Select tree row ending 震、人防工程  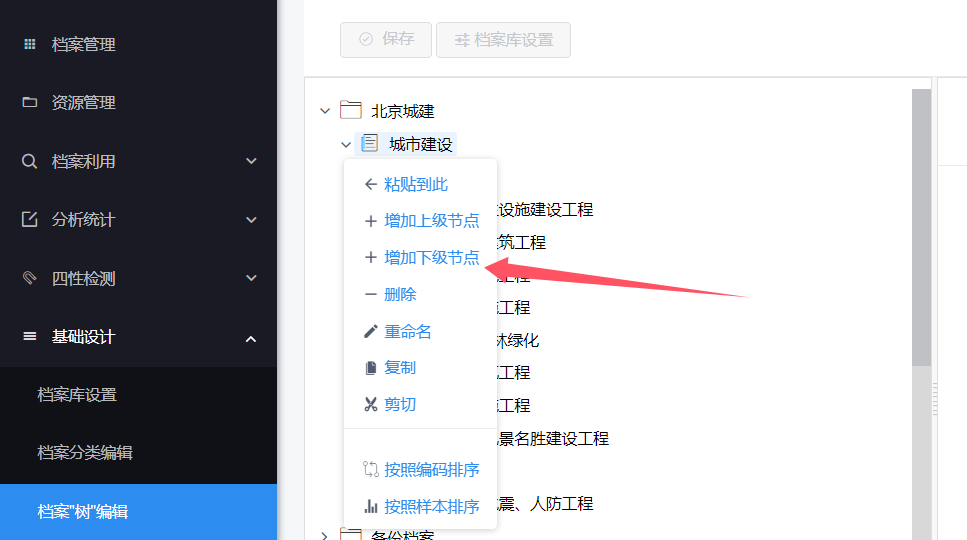tap(545, 504)
